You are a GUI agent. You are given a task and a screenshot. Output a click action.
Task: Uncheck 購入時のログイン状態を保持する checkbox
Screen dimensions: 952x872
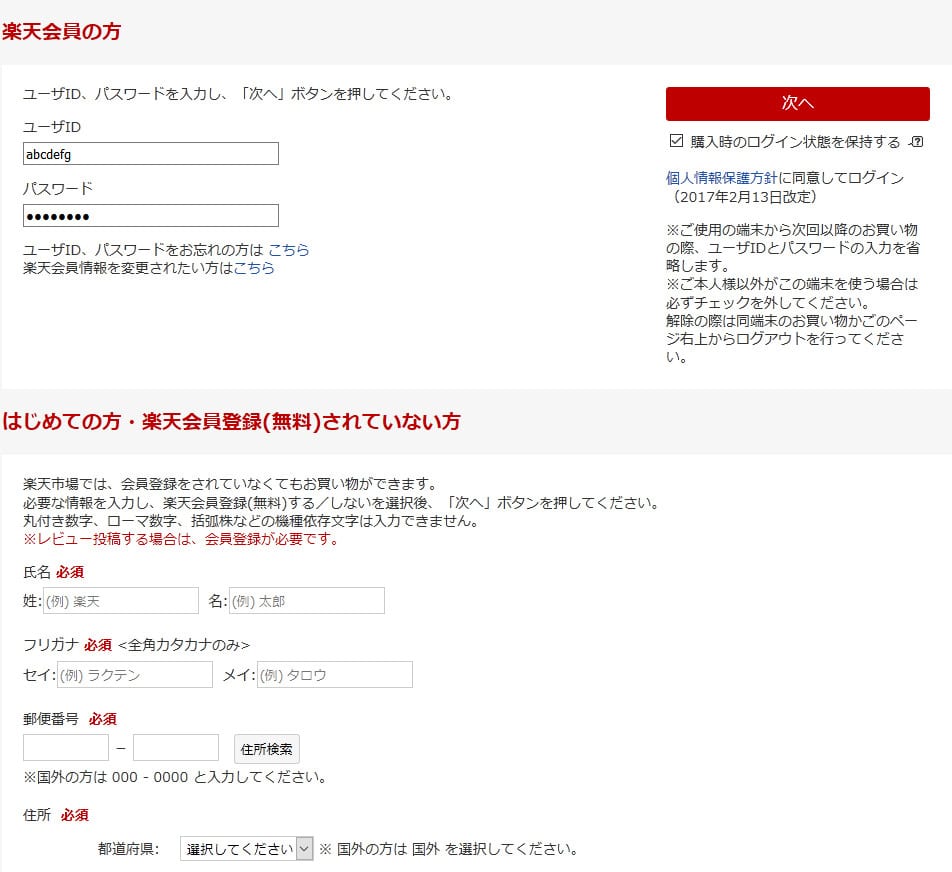coord(676,141)
